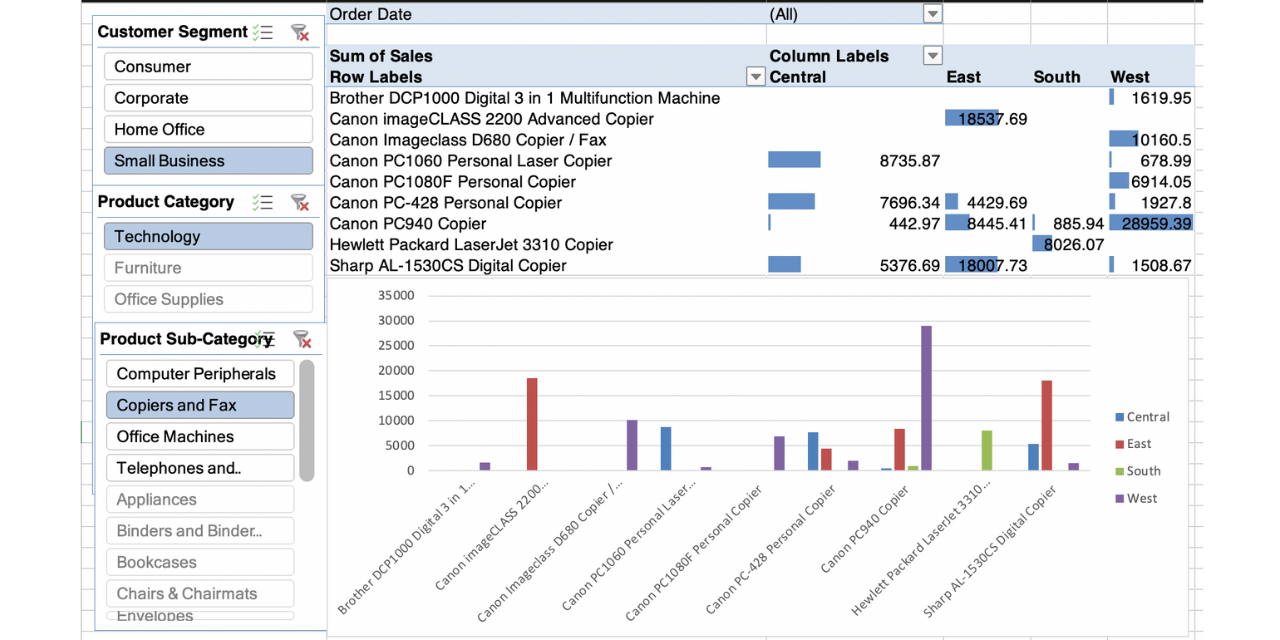
Task: Select Corporate in the Customer Segment slicer
Action: [x=208, y=97]
